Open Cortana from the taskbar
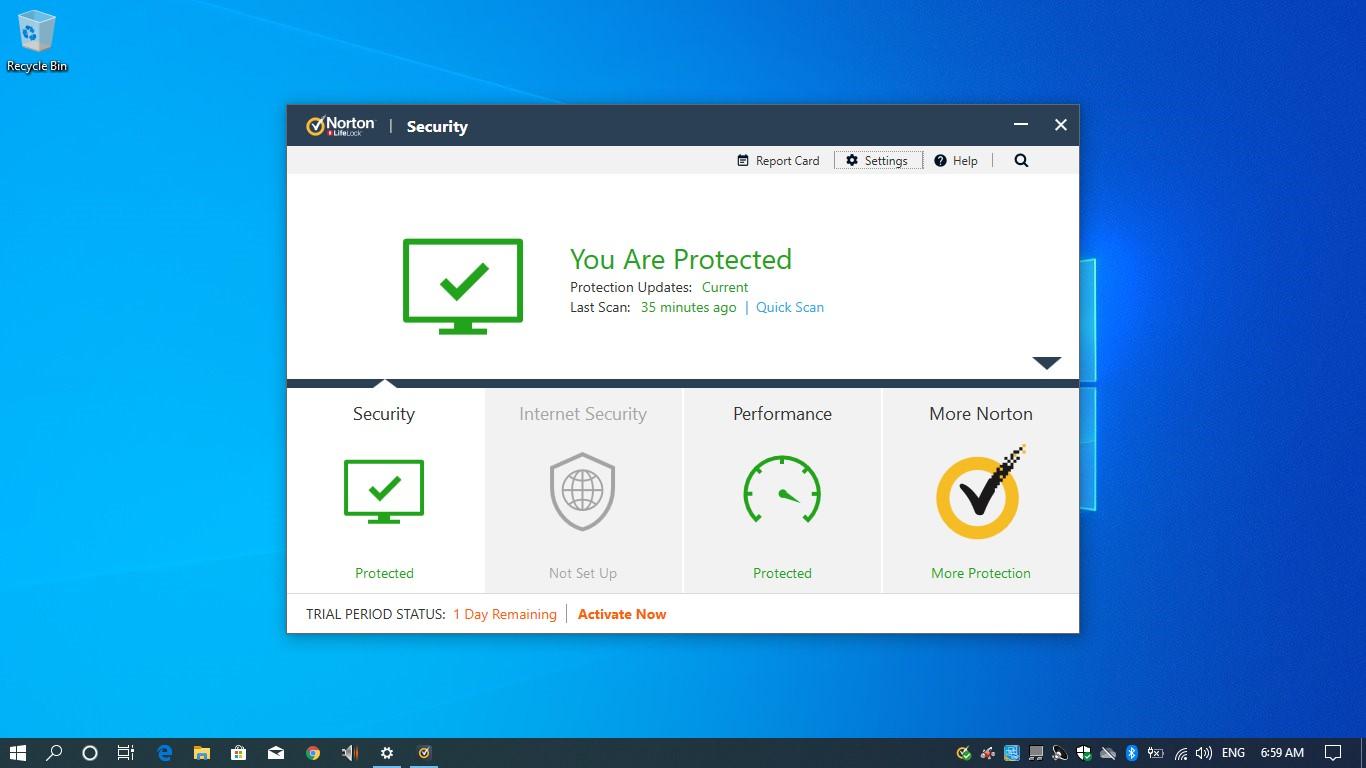Viewport: 1366px width, 768px height. 89,753
